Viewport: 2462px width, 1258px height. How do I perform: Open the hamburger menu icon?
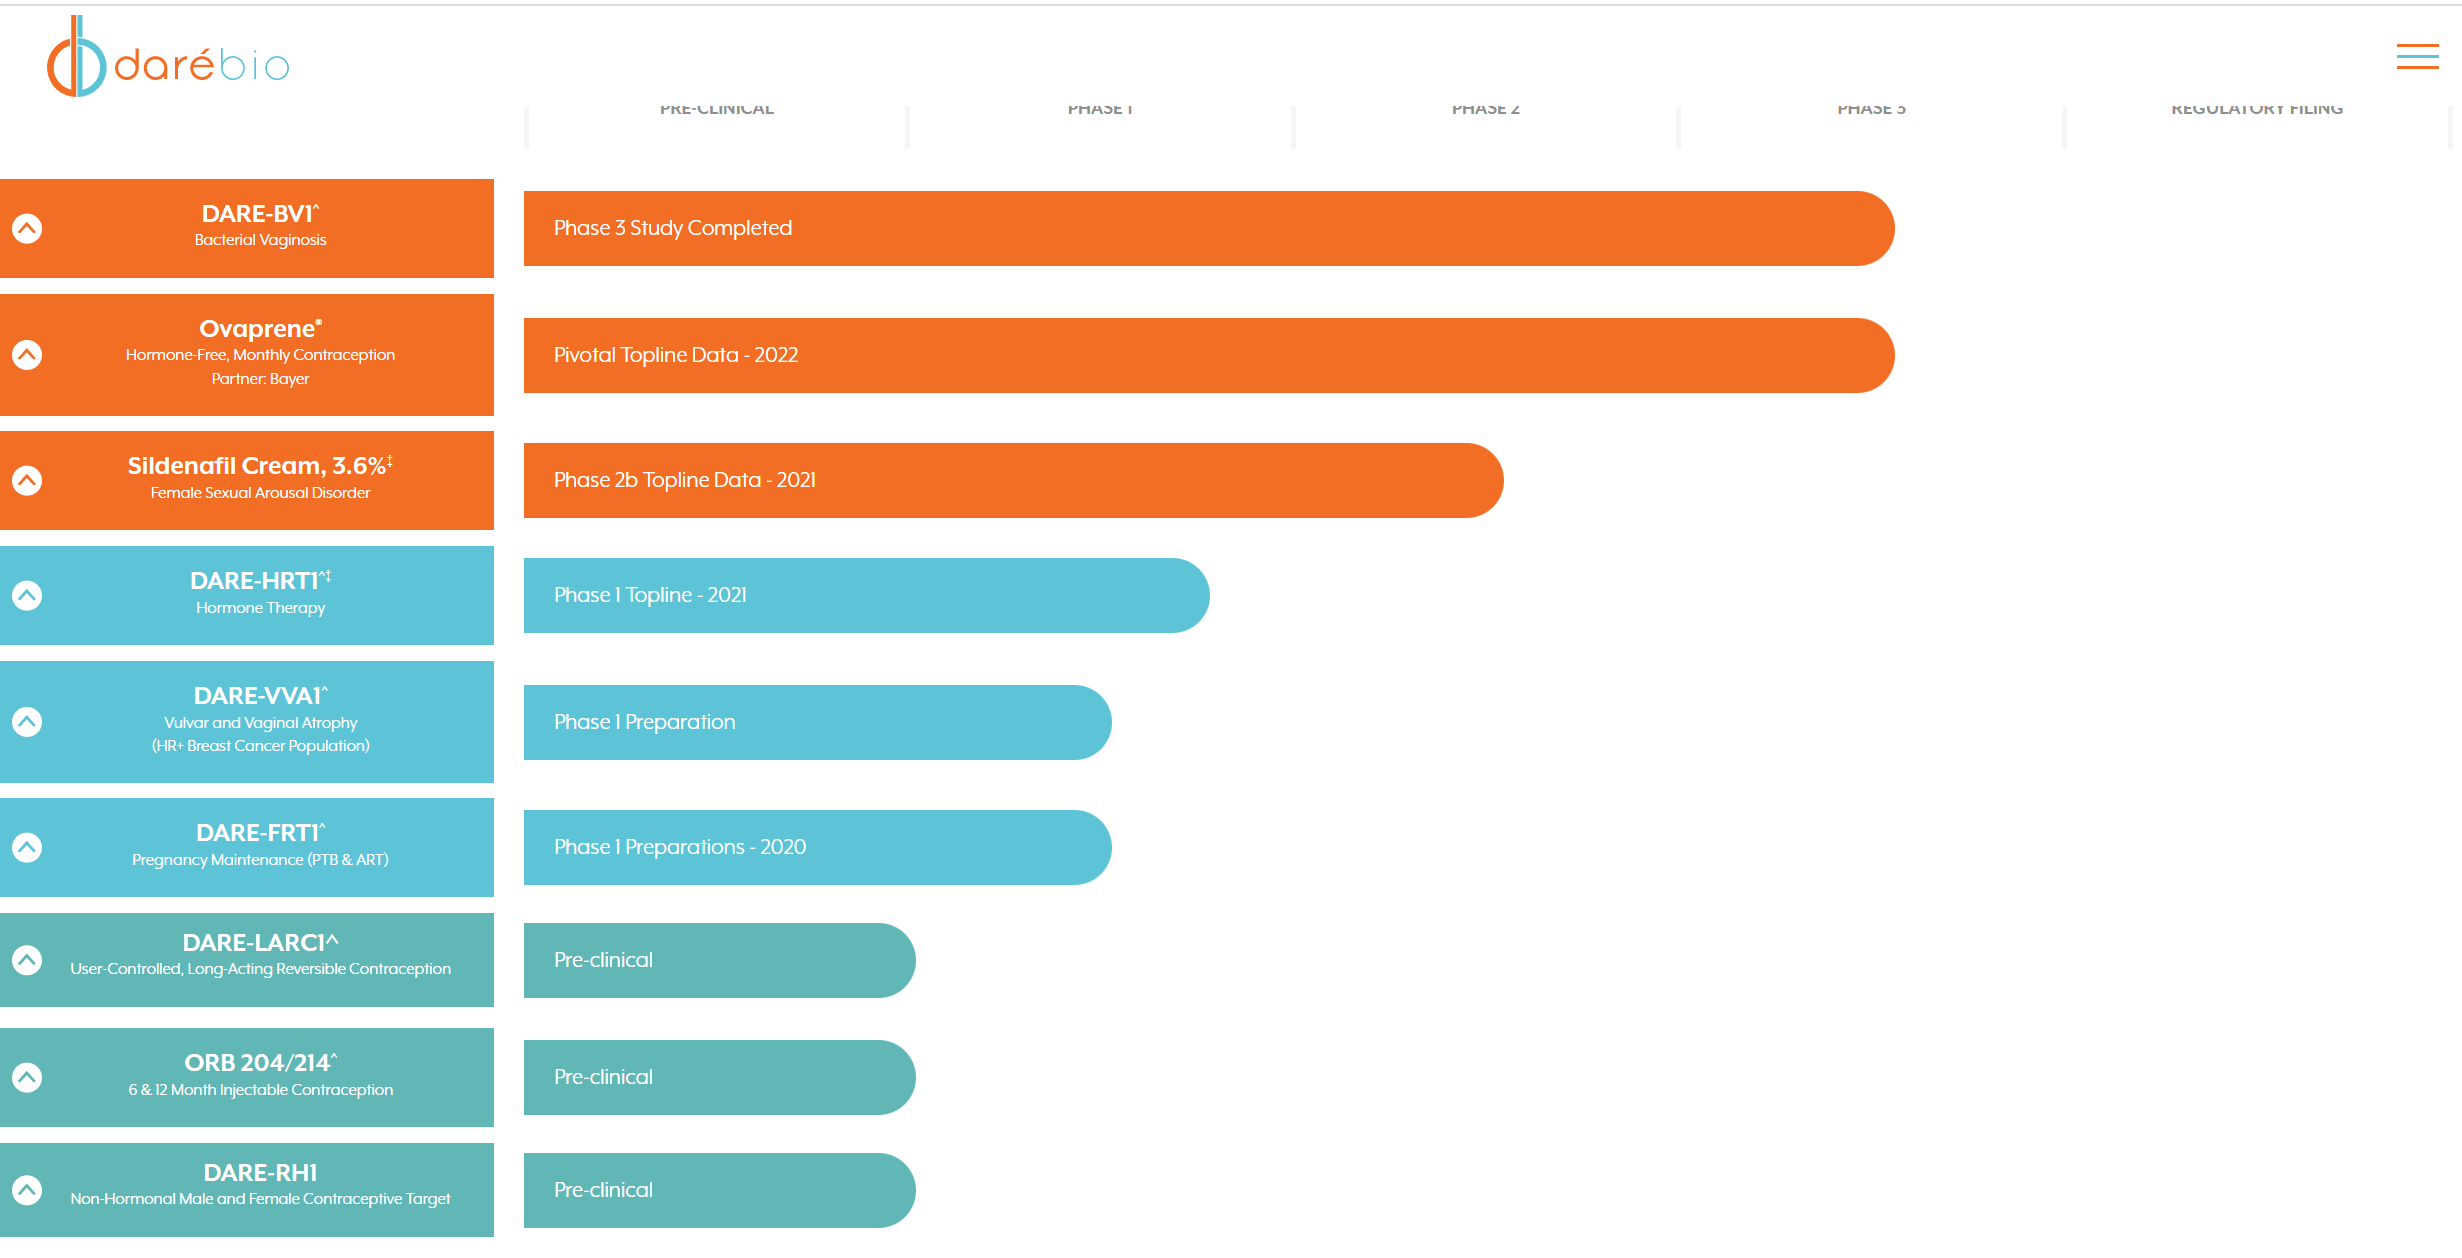pos(2417,57)
